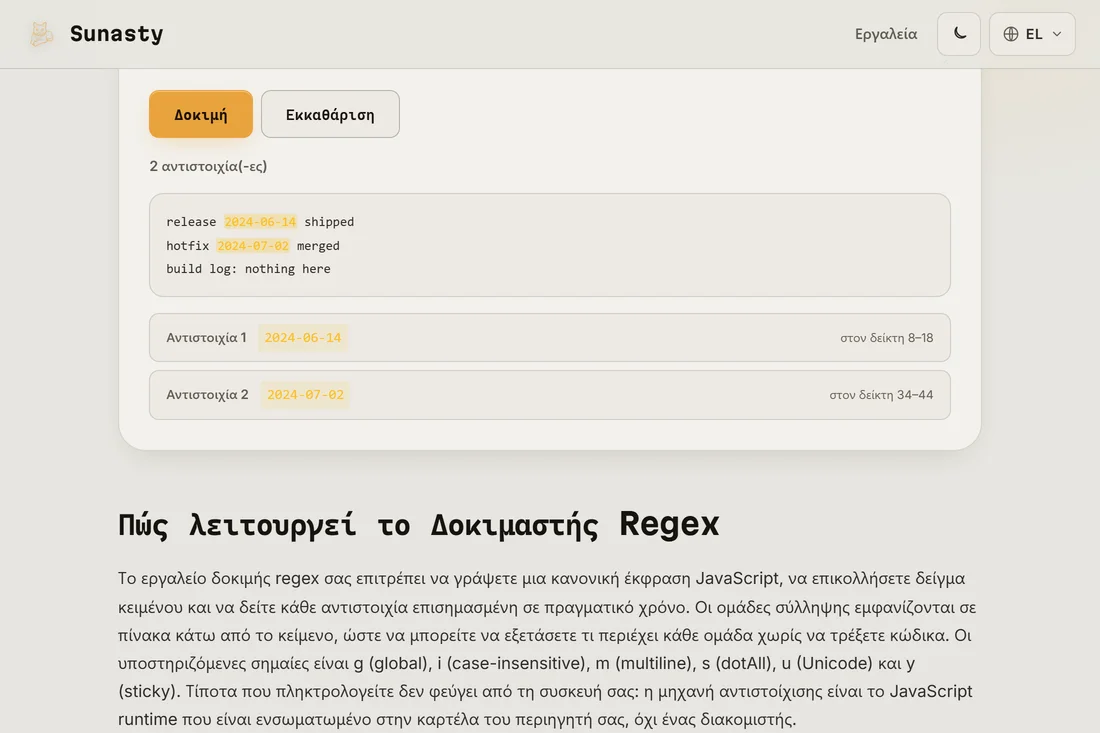Image resolution: width=1100 pixels, height=733 pixels.
Task: Toggle dark mode with the moon icon
Action: pyautogui.click(x=959, y=34)
